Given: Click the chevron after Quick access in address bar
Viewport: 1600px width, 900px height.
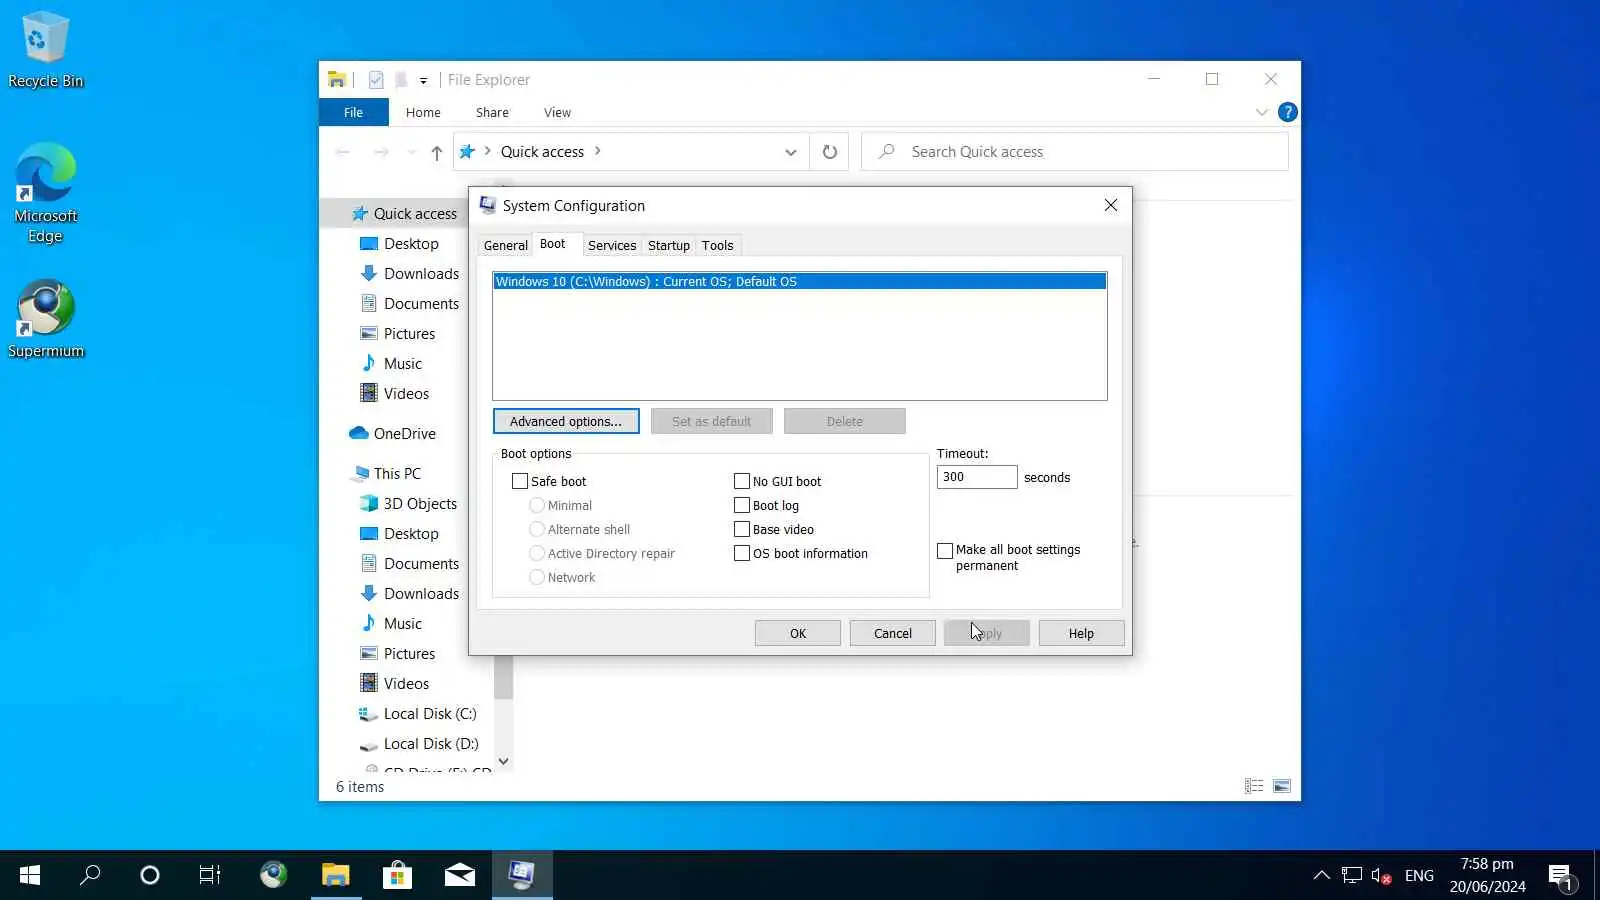Looking at the screenshot, I should click(598, 151).
